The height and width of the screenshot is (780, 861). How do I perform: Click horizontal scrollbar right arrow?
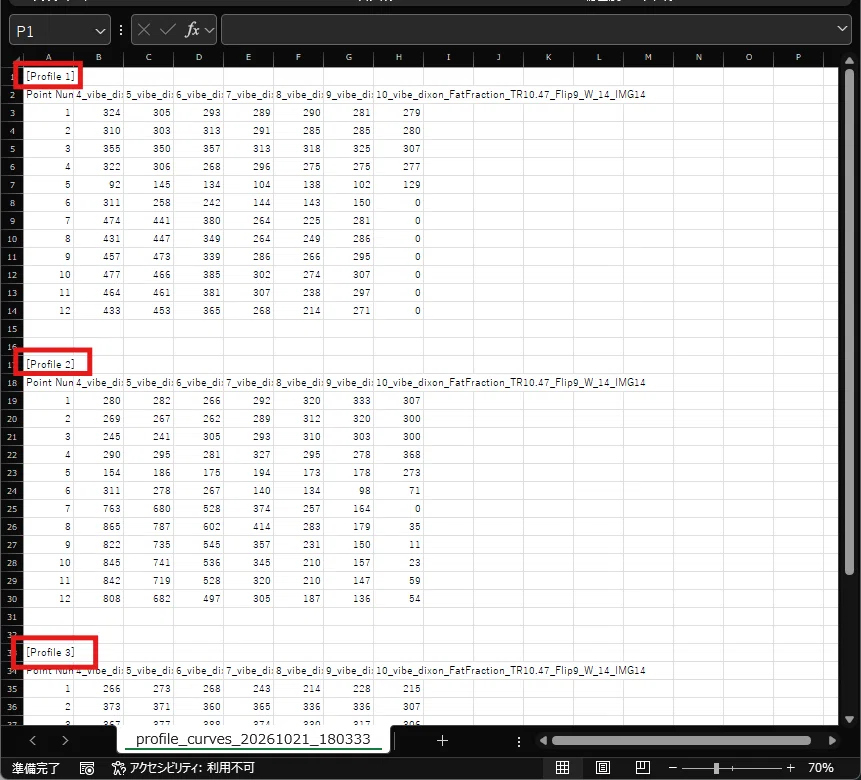click(832, 740)
